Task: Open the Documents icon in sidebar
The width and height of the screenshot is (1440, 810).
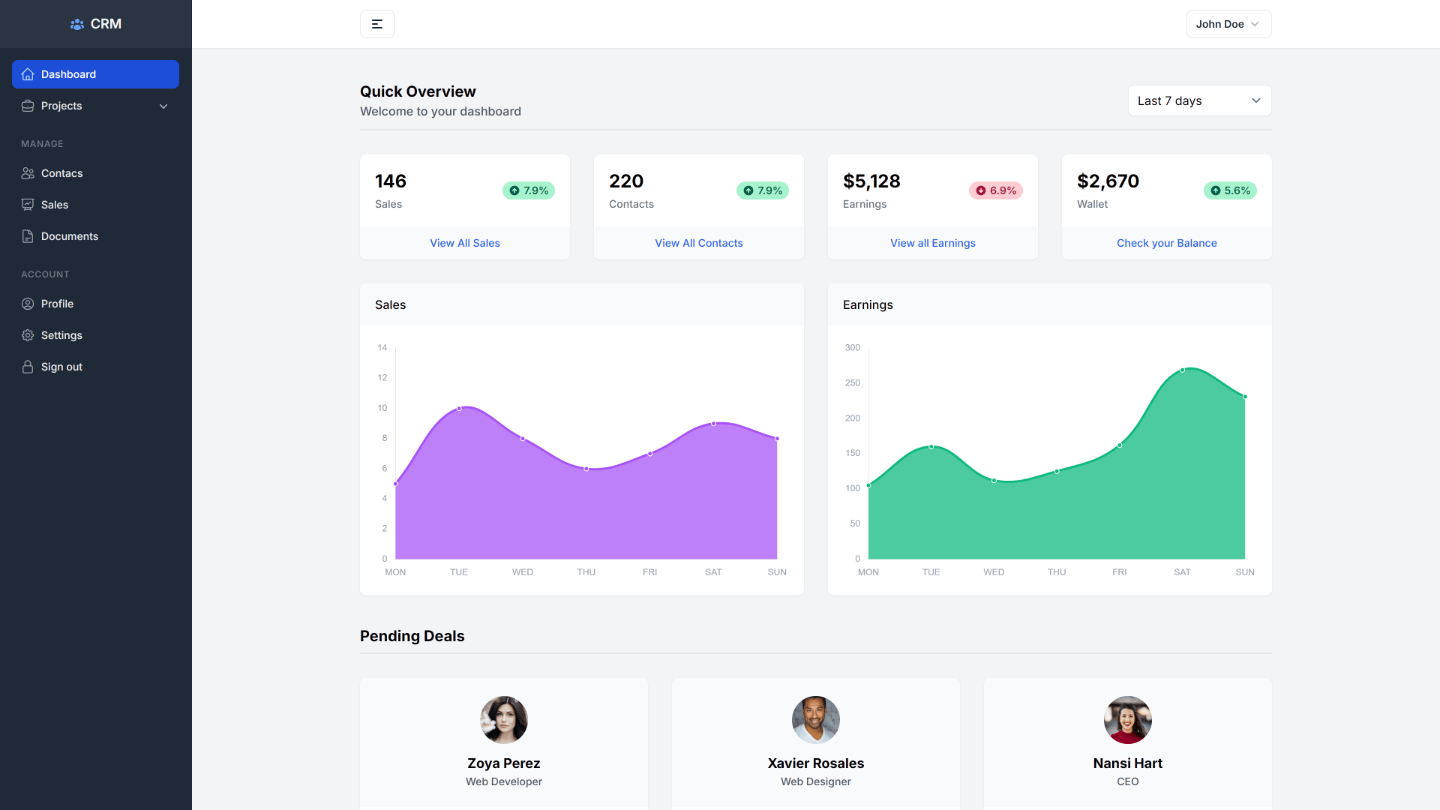Action: coord(29,236)
